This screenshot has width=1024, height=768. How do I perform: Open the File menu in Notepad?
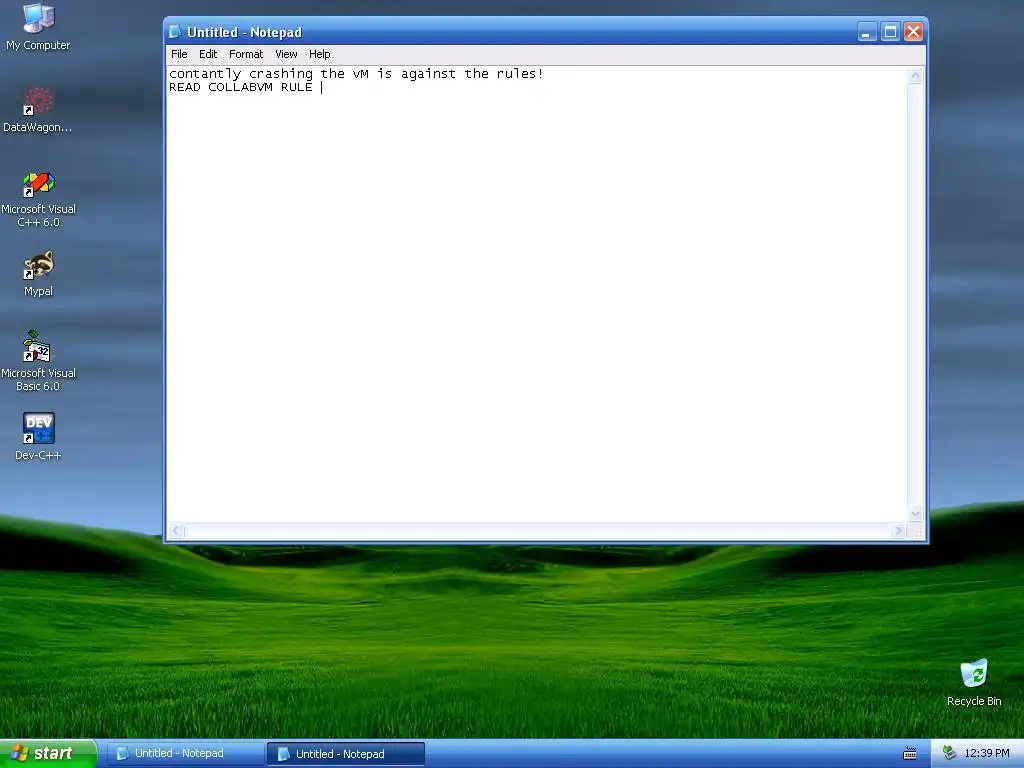point(179,54)
